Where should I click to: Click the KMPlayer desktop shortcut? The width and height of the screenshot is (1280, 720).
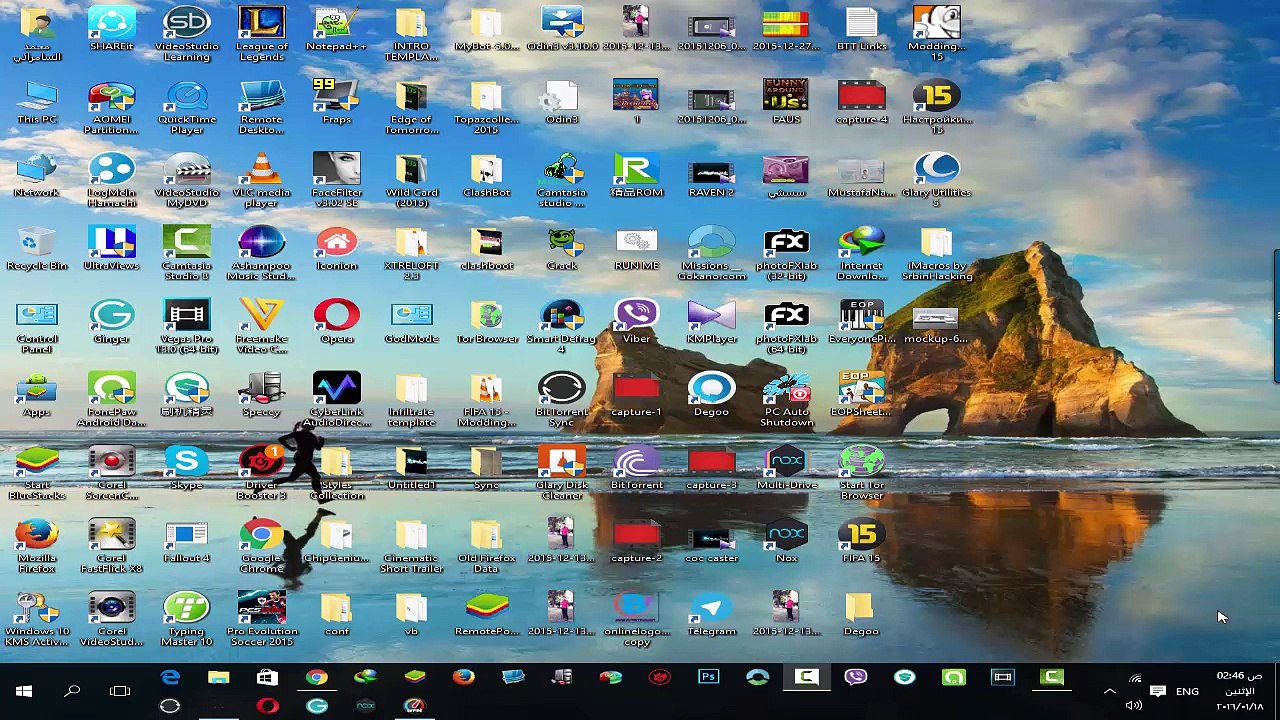[x=711, y=322]
